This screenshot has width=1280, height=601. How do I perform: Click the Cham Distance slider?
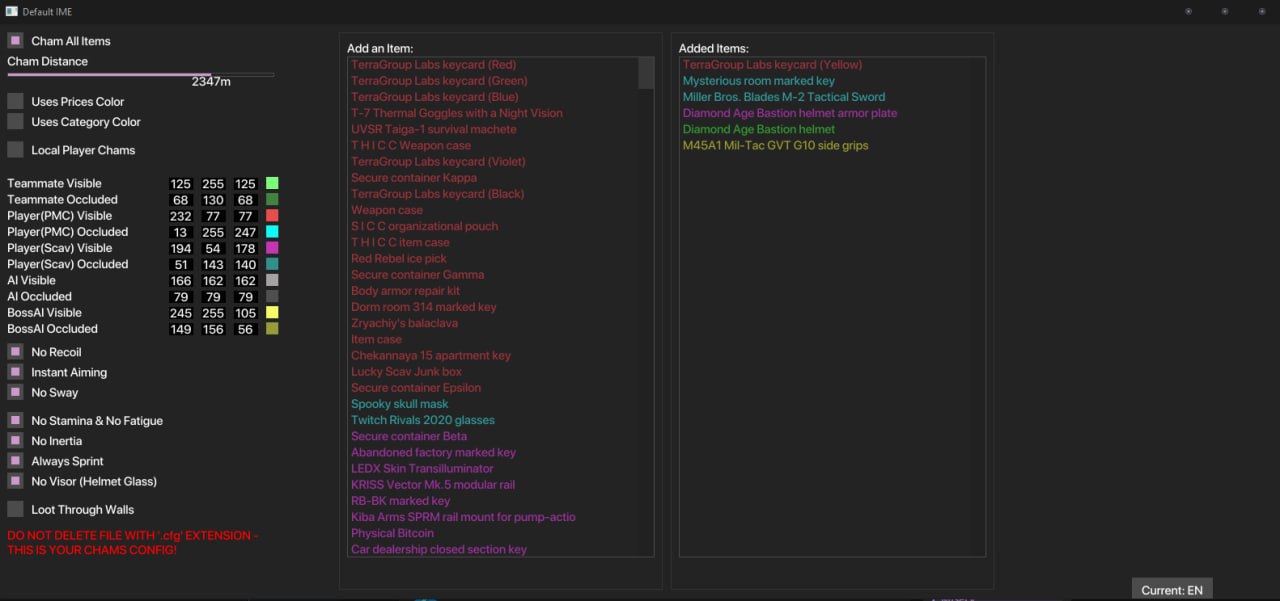coord(140,74)
